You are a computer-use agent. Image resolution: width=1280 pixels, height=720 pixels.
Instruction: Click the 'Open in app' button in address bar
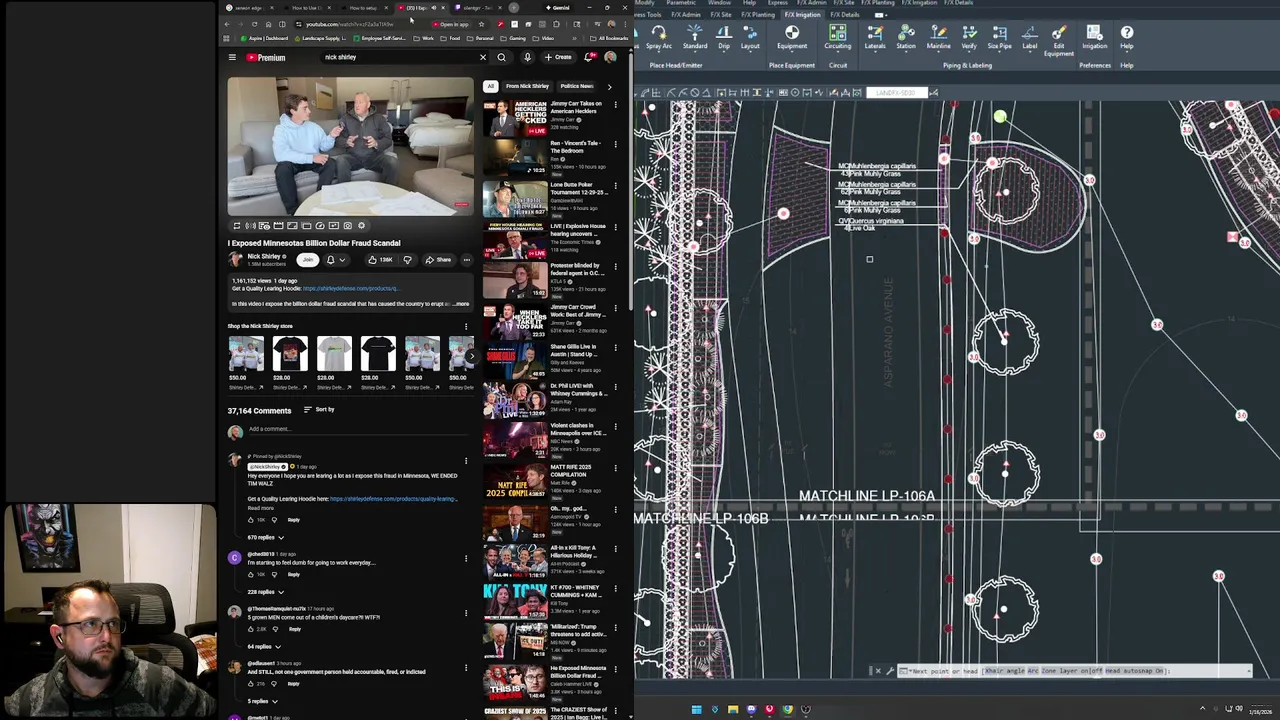tap(451, 24)
